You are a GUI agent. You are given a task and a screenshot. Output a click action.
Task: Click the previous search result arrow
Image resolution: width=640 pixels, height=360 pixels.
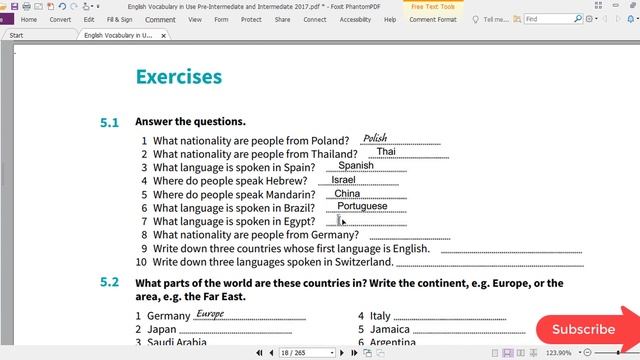click(x=605, y=19)
